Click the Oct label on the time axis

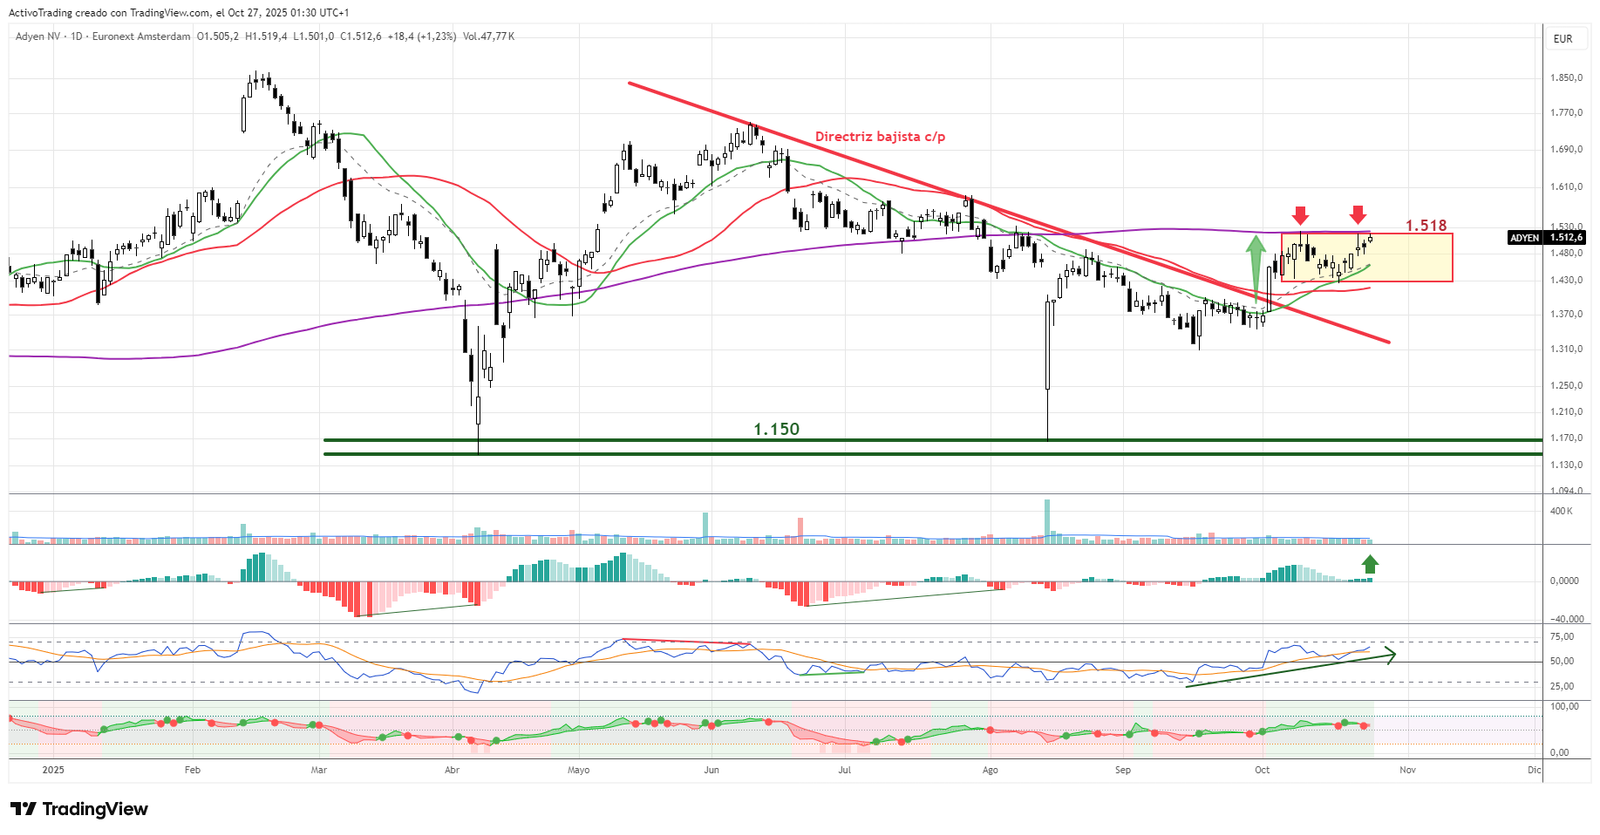click(1262, 770)
